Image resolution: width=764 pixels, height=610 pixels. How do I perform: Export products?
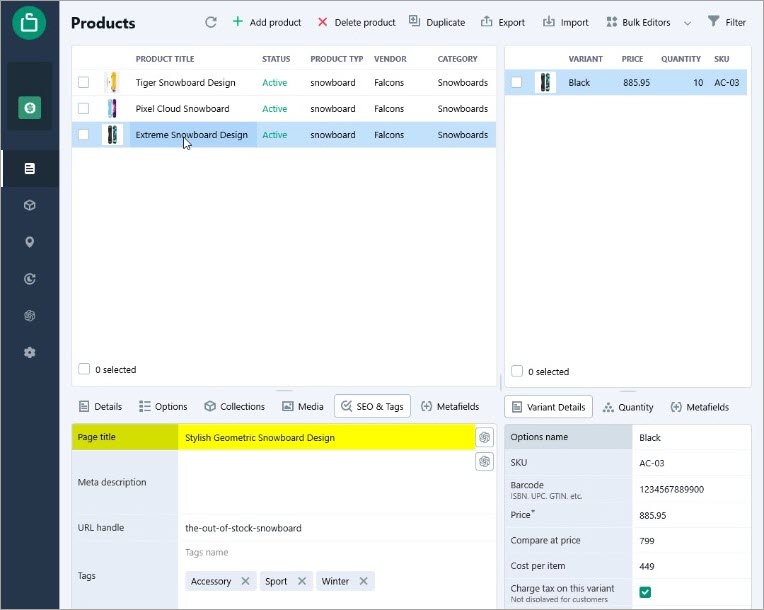503,22
